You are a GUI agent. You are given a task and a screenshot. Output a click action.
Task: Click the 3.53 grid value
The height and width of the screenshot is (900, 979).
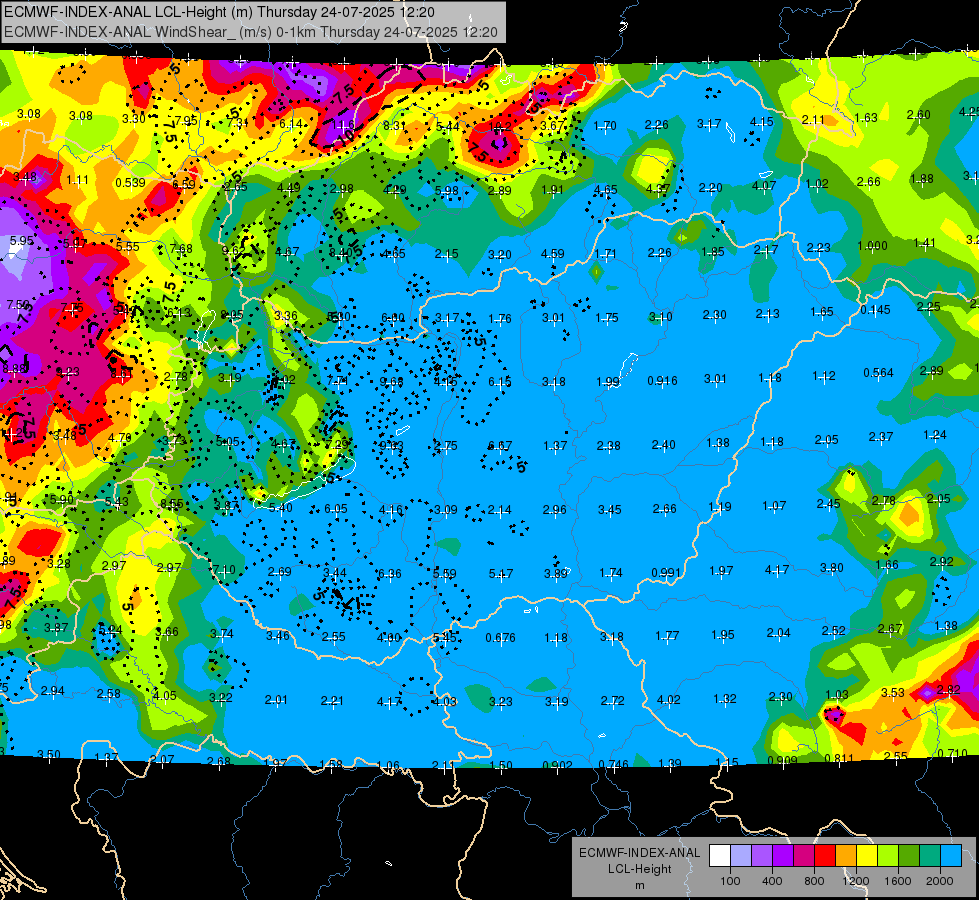tap(893, 693)
